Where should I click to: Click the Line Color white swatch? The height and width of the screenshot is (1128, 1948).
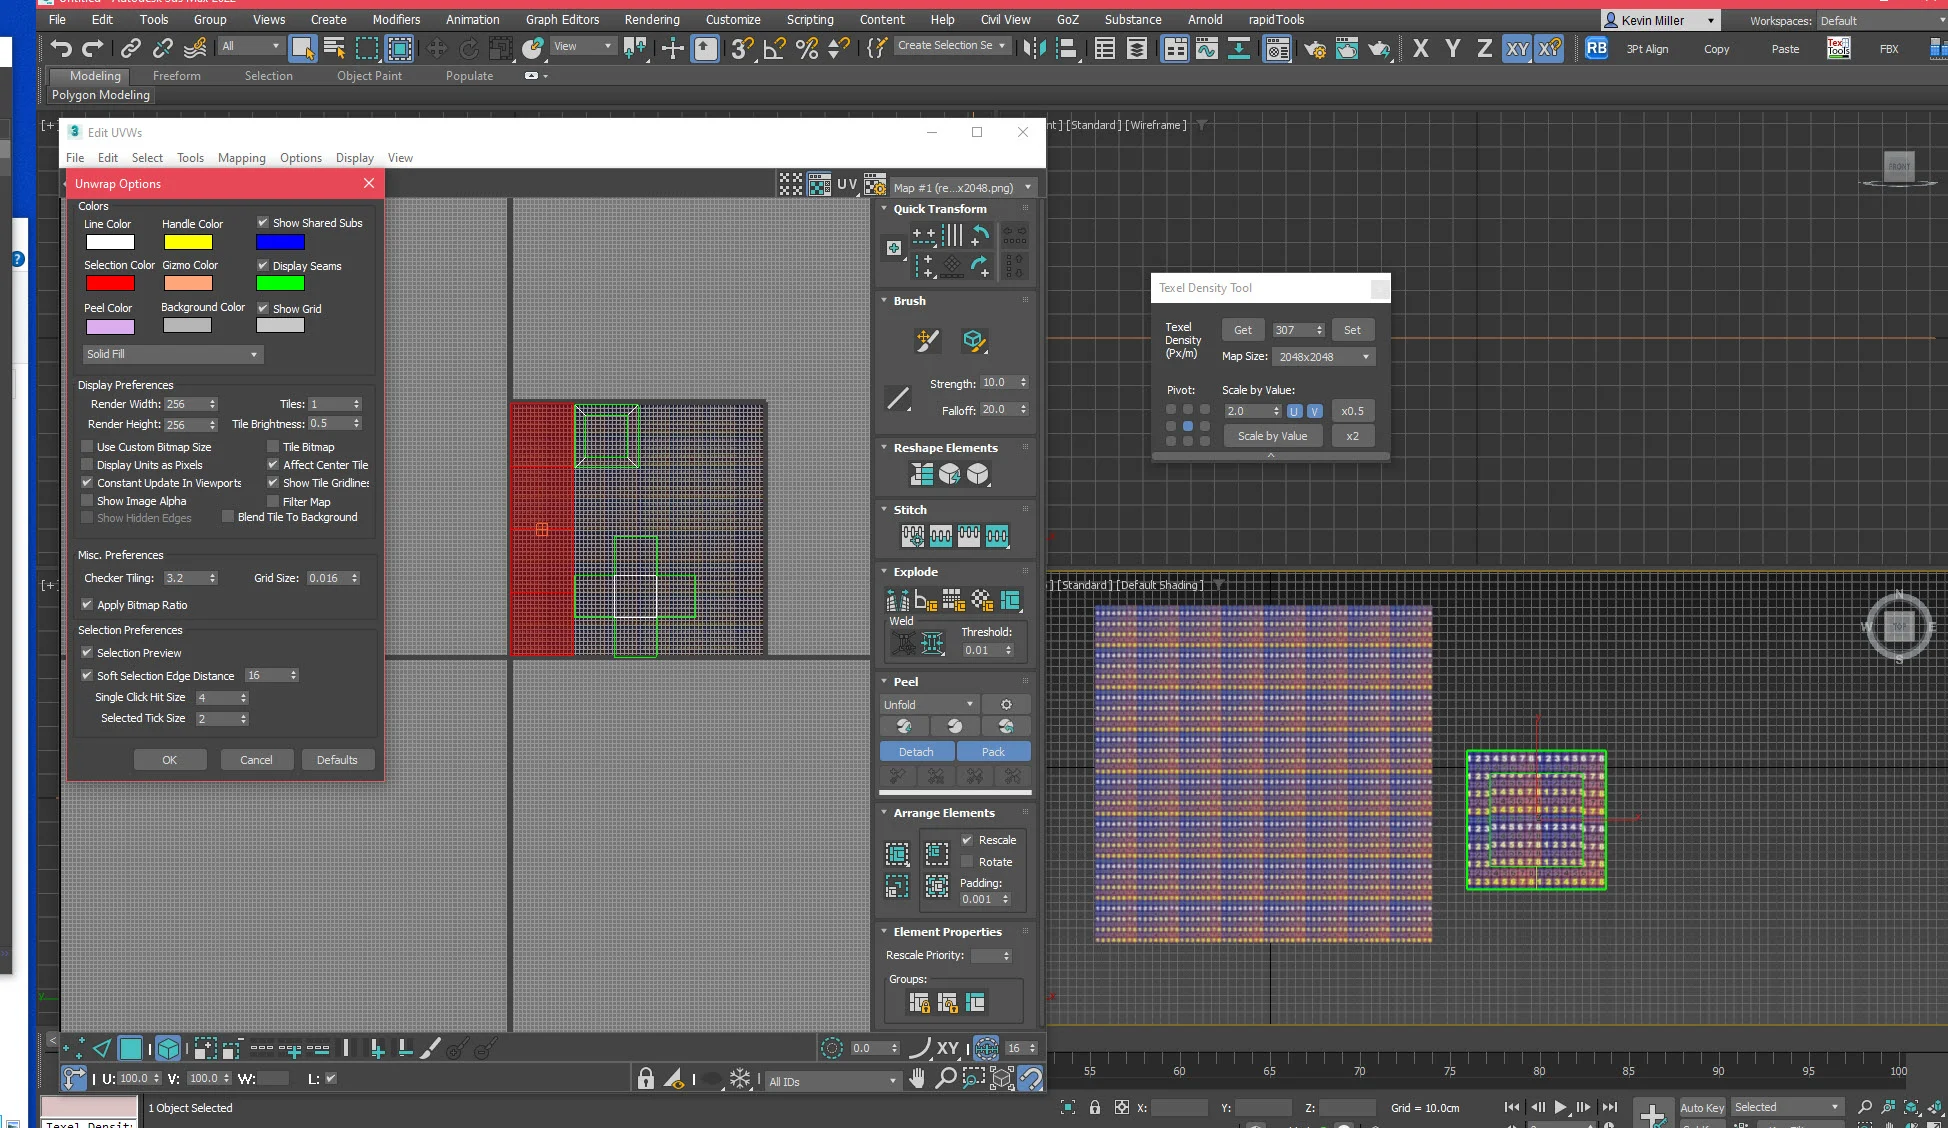coord(110,242)
